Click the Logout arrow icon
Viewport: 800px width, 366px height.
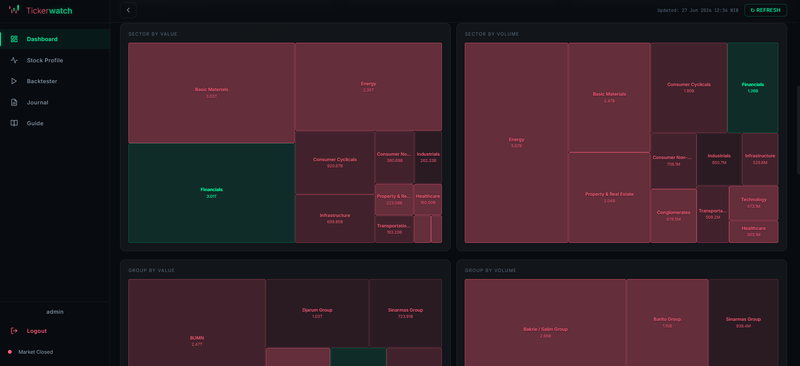(x=14, y=331)
